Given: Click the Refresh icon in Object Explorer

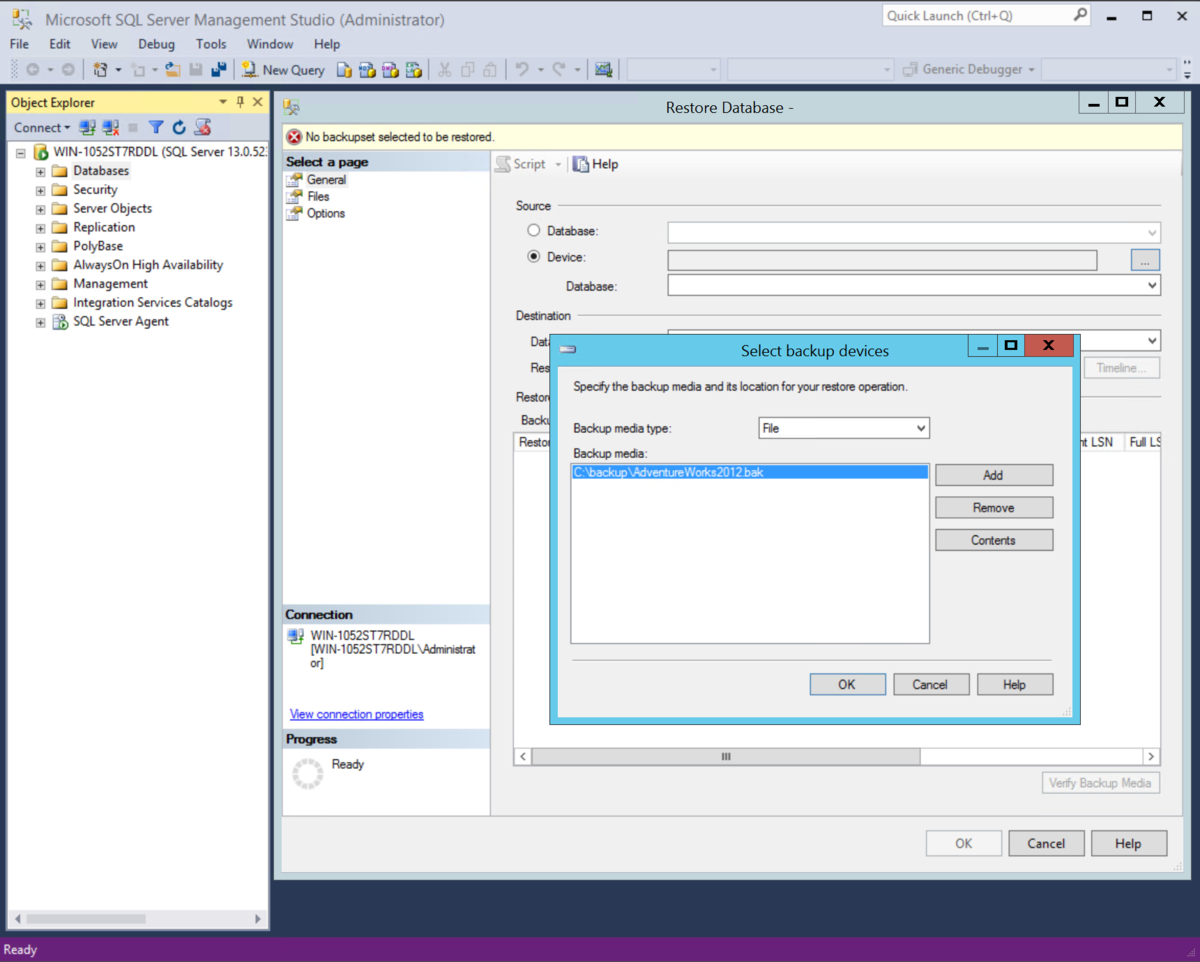Looking at the screenshot, I should click(x=179, y=127).
